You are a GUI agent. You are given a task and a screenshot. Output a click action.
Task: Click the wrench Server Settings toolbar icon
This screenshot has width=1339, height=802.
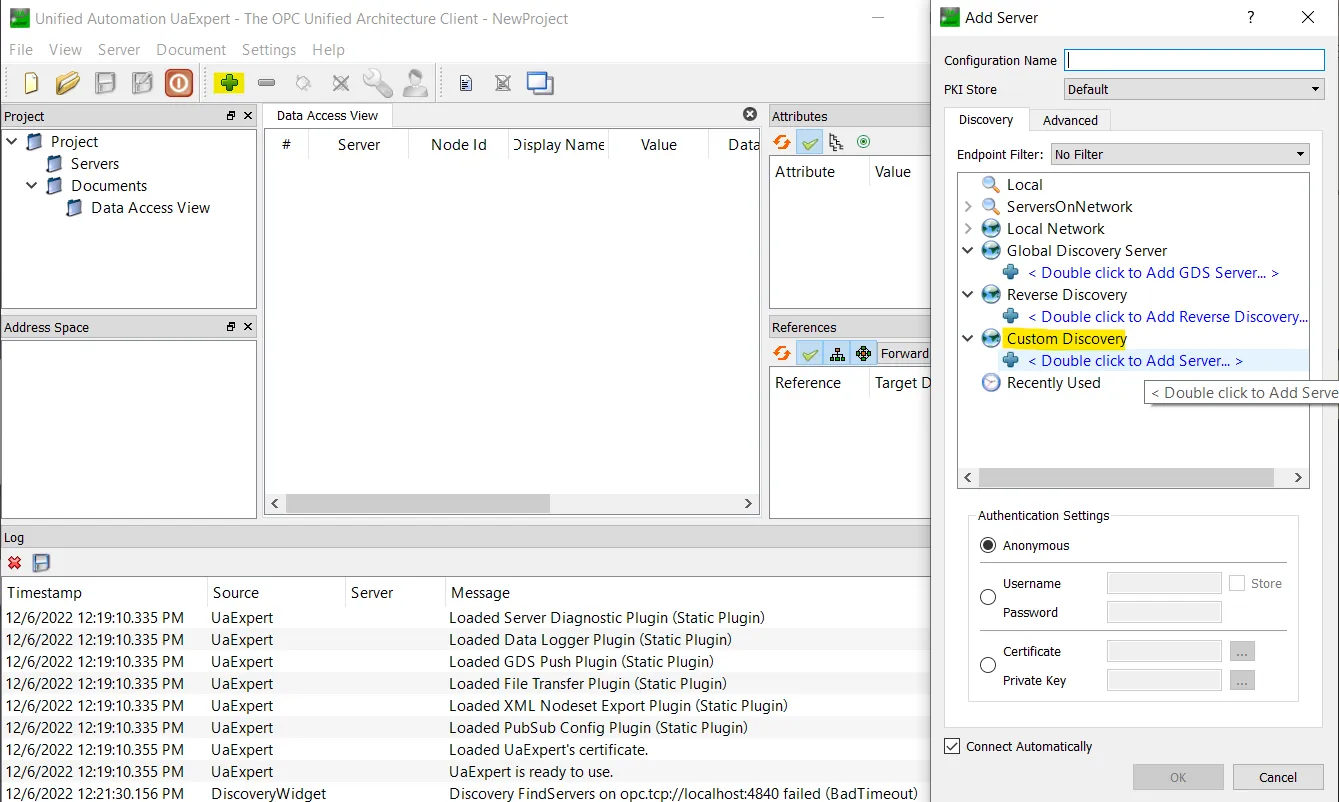tap(377, 83)
